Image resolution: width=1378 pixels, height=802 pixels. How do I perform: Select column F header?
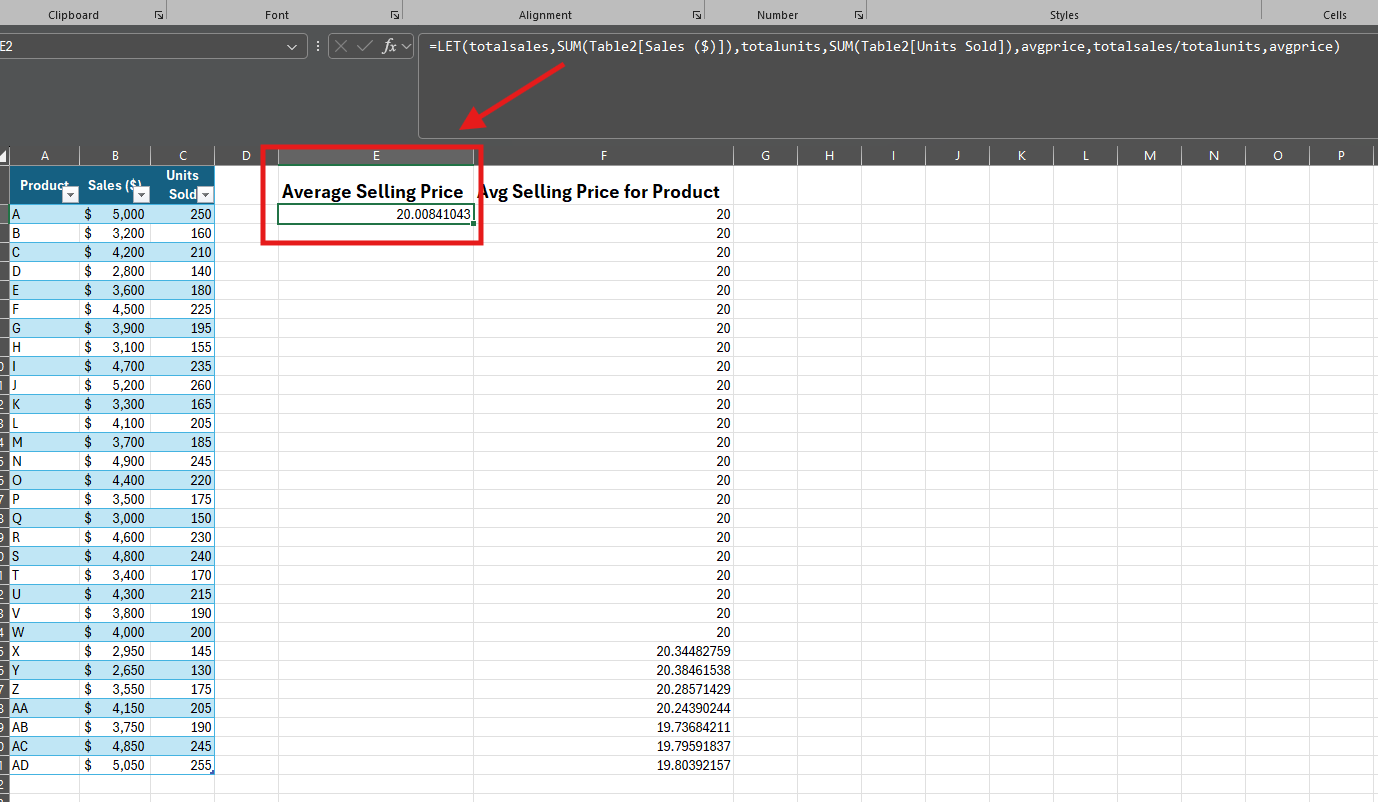(x=604, y=155)
